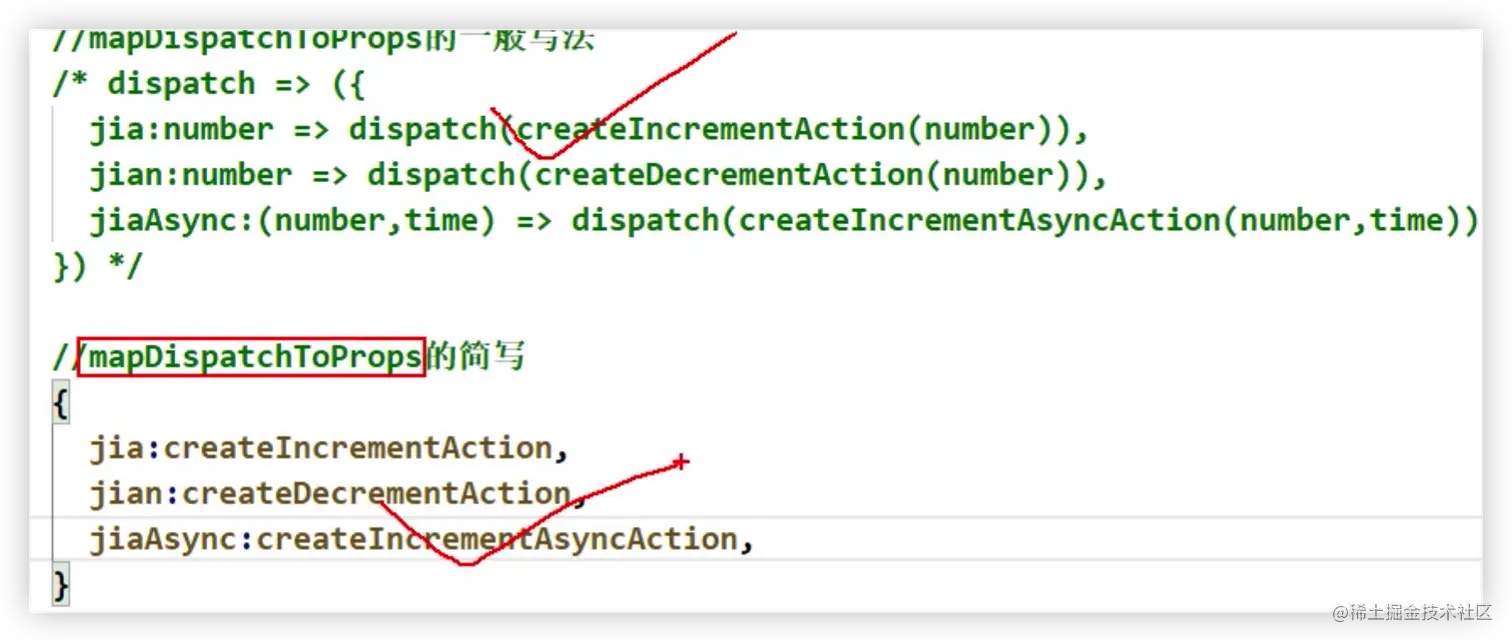Click the comment end '}) */'

pos(98,267)
